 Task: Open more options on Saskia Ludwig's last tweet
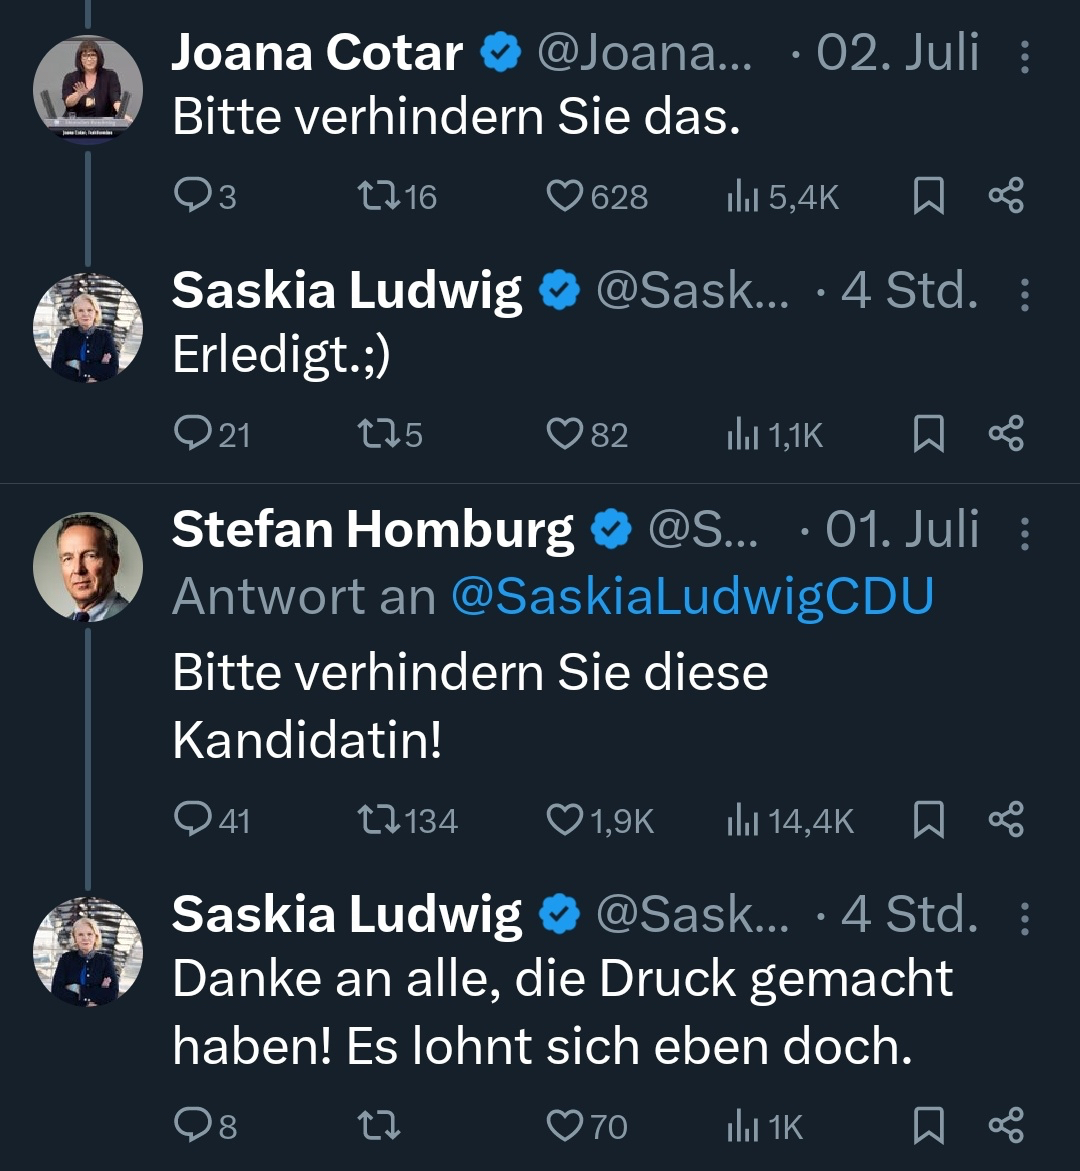(x=1025, y=916)
